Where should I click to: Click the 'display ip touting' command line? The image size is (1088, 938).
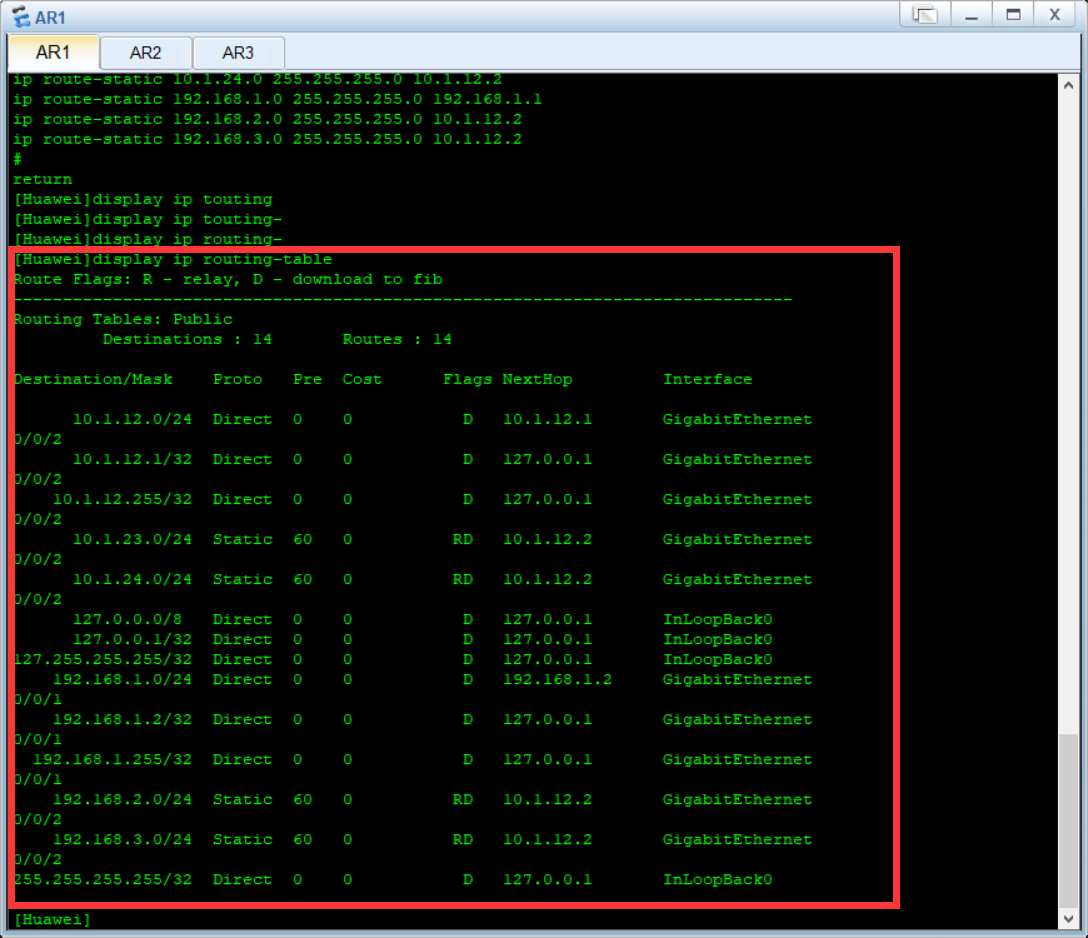pyautogui.click(x=143, y=199)
